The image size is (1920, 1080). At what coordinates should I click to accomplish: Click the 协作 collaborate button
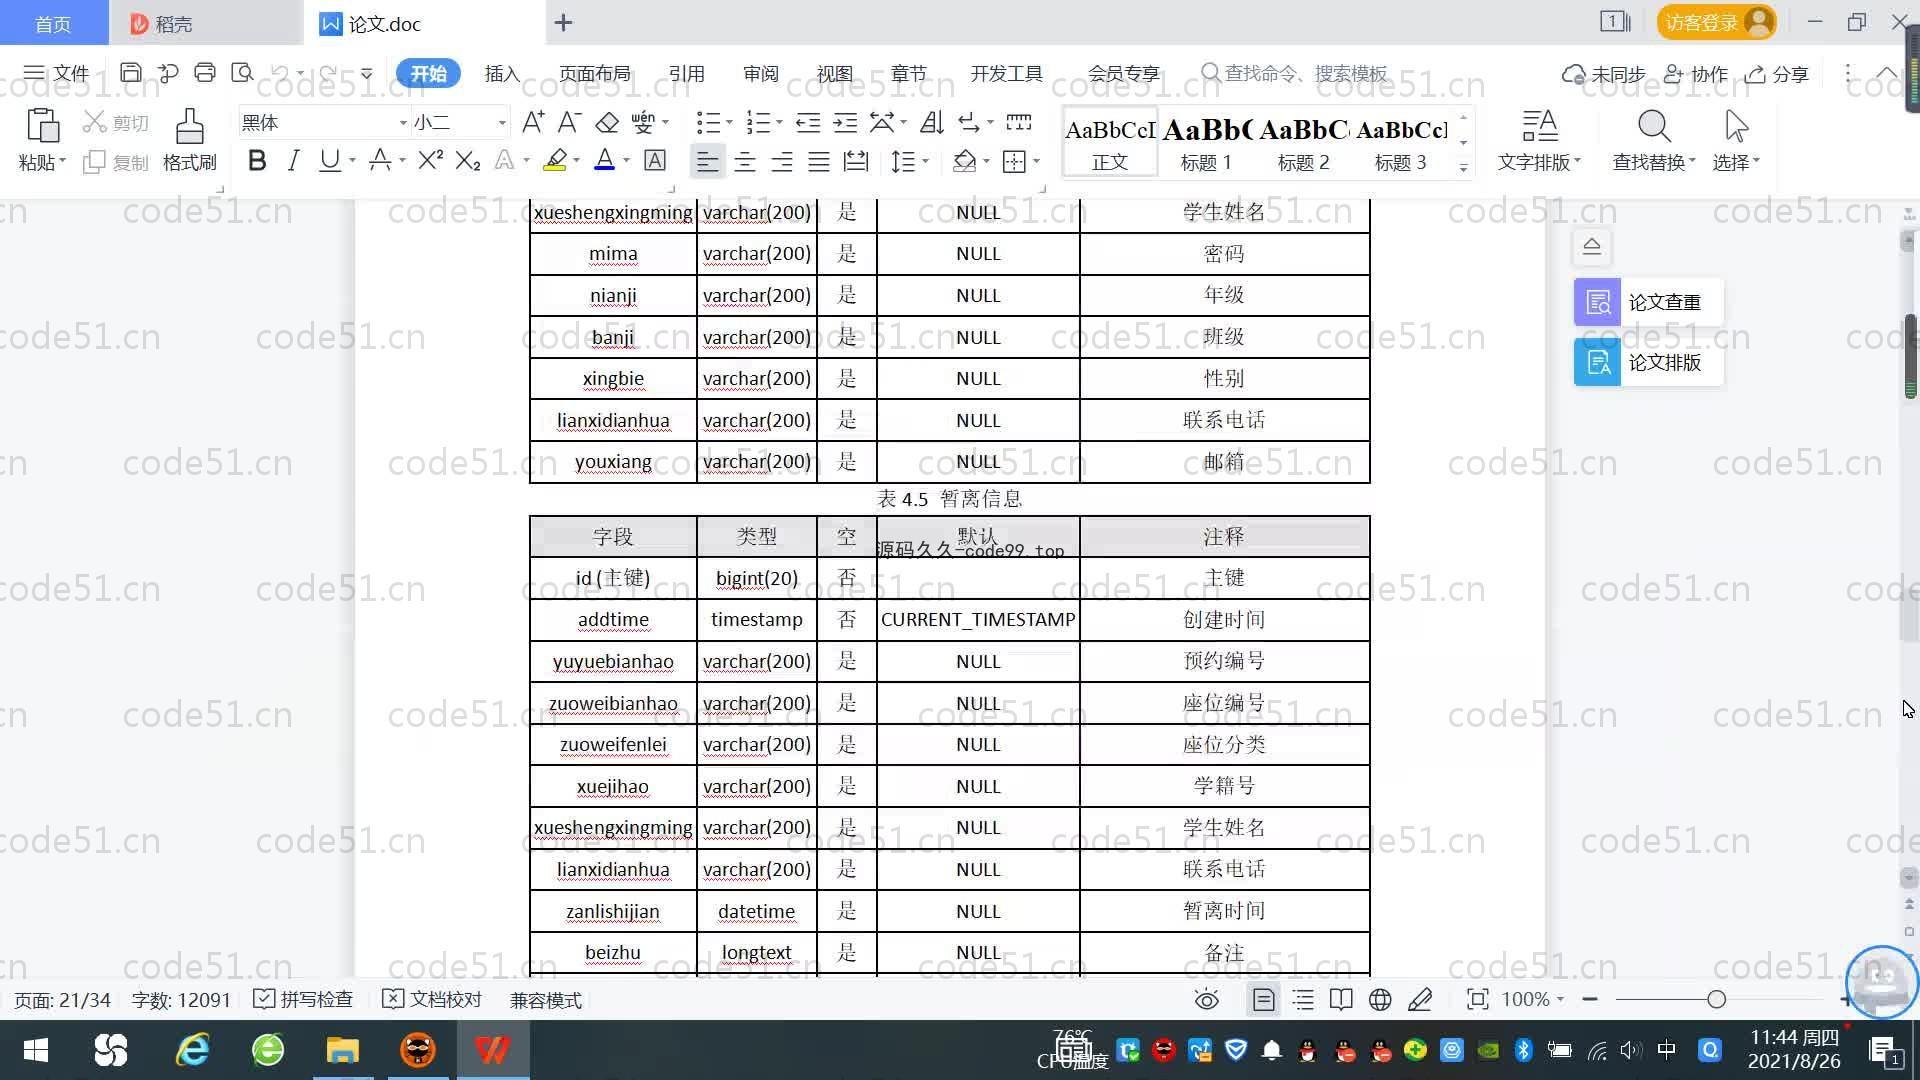point(1696,73)
